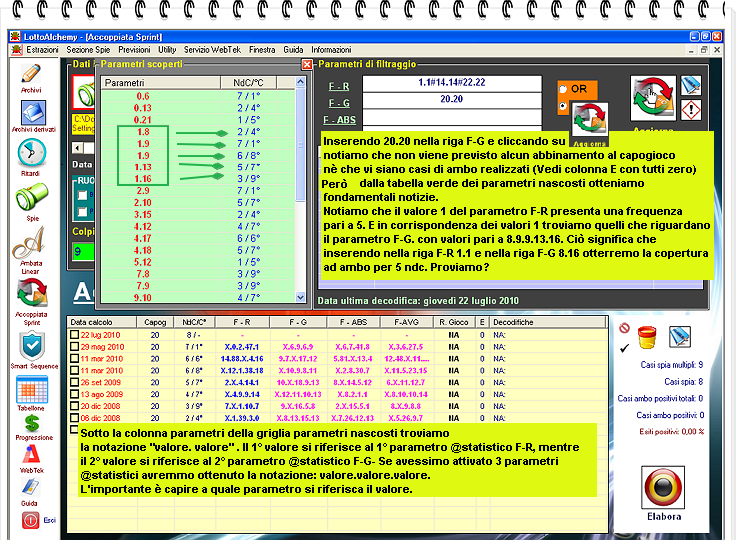This screenshot has width=736, height=540.
Task: Click the Data calcolo column header
Action: click(102, 322)
